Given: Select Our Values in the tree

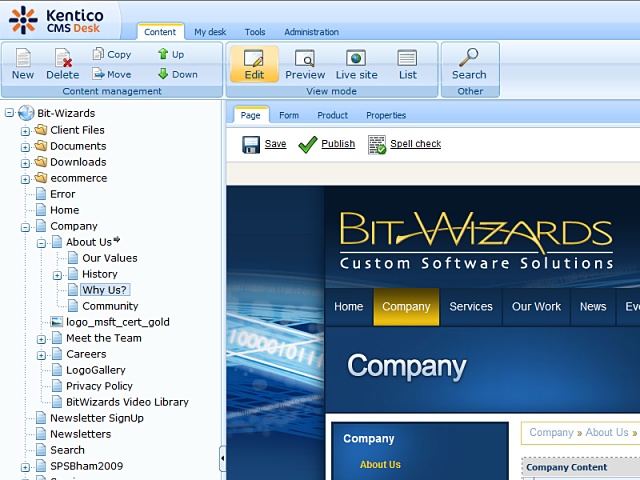Looking at the screenshot, I should [x=110, y=258].
